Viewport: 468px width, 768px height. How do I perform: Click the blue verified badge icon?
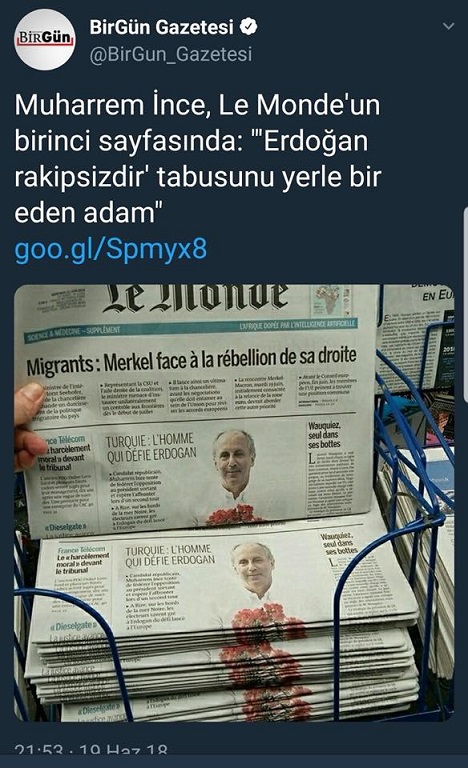(x=249, y=26)
